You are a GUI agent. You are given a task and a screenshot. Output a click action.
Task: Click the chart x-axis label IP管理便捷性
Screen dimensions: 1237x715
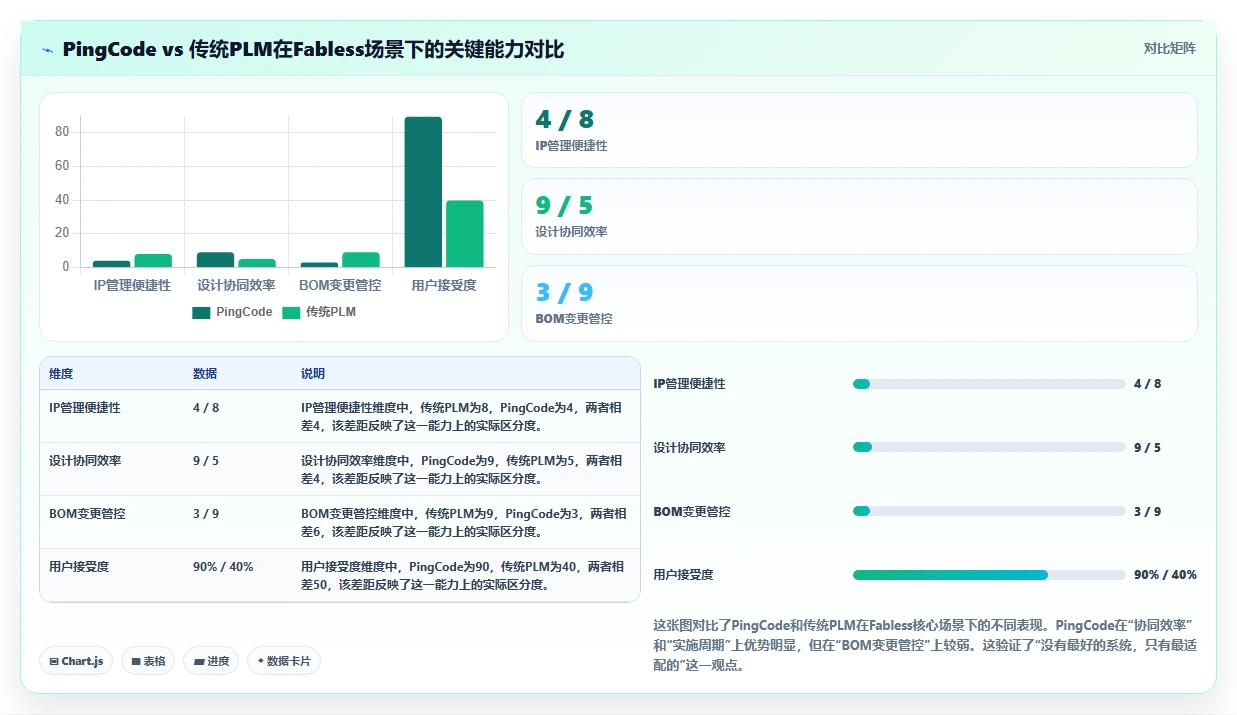pos(132,285)
